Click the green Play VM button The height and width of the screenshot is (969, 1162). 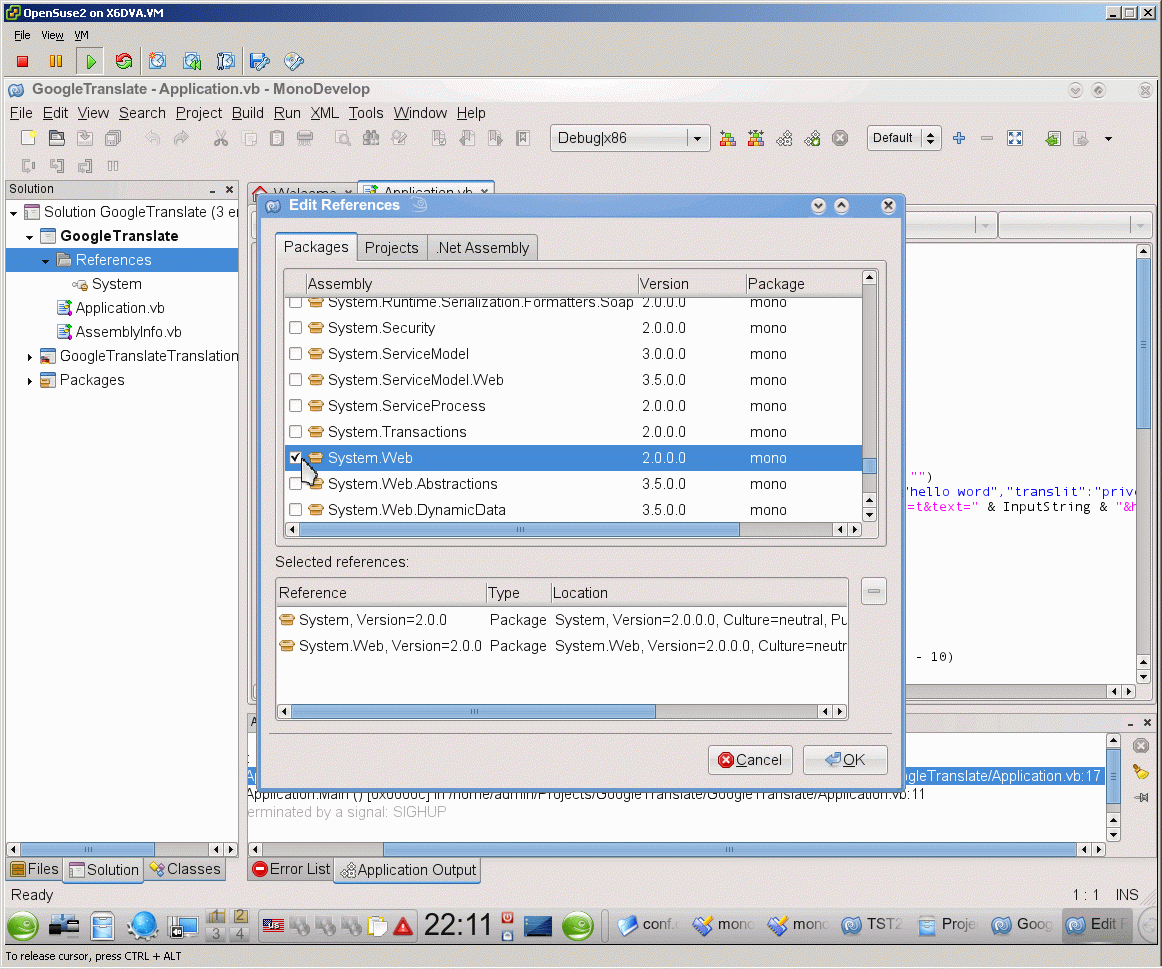(90, 61)
